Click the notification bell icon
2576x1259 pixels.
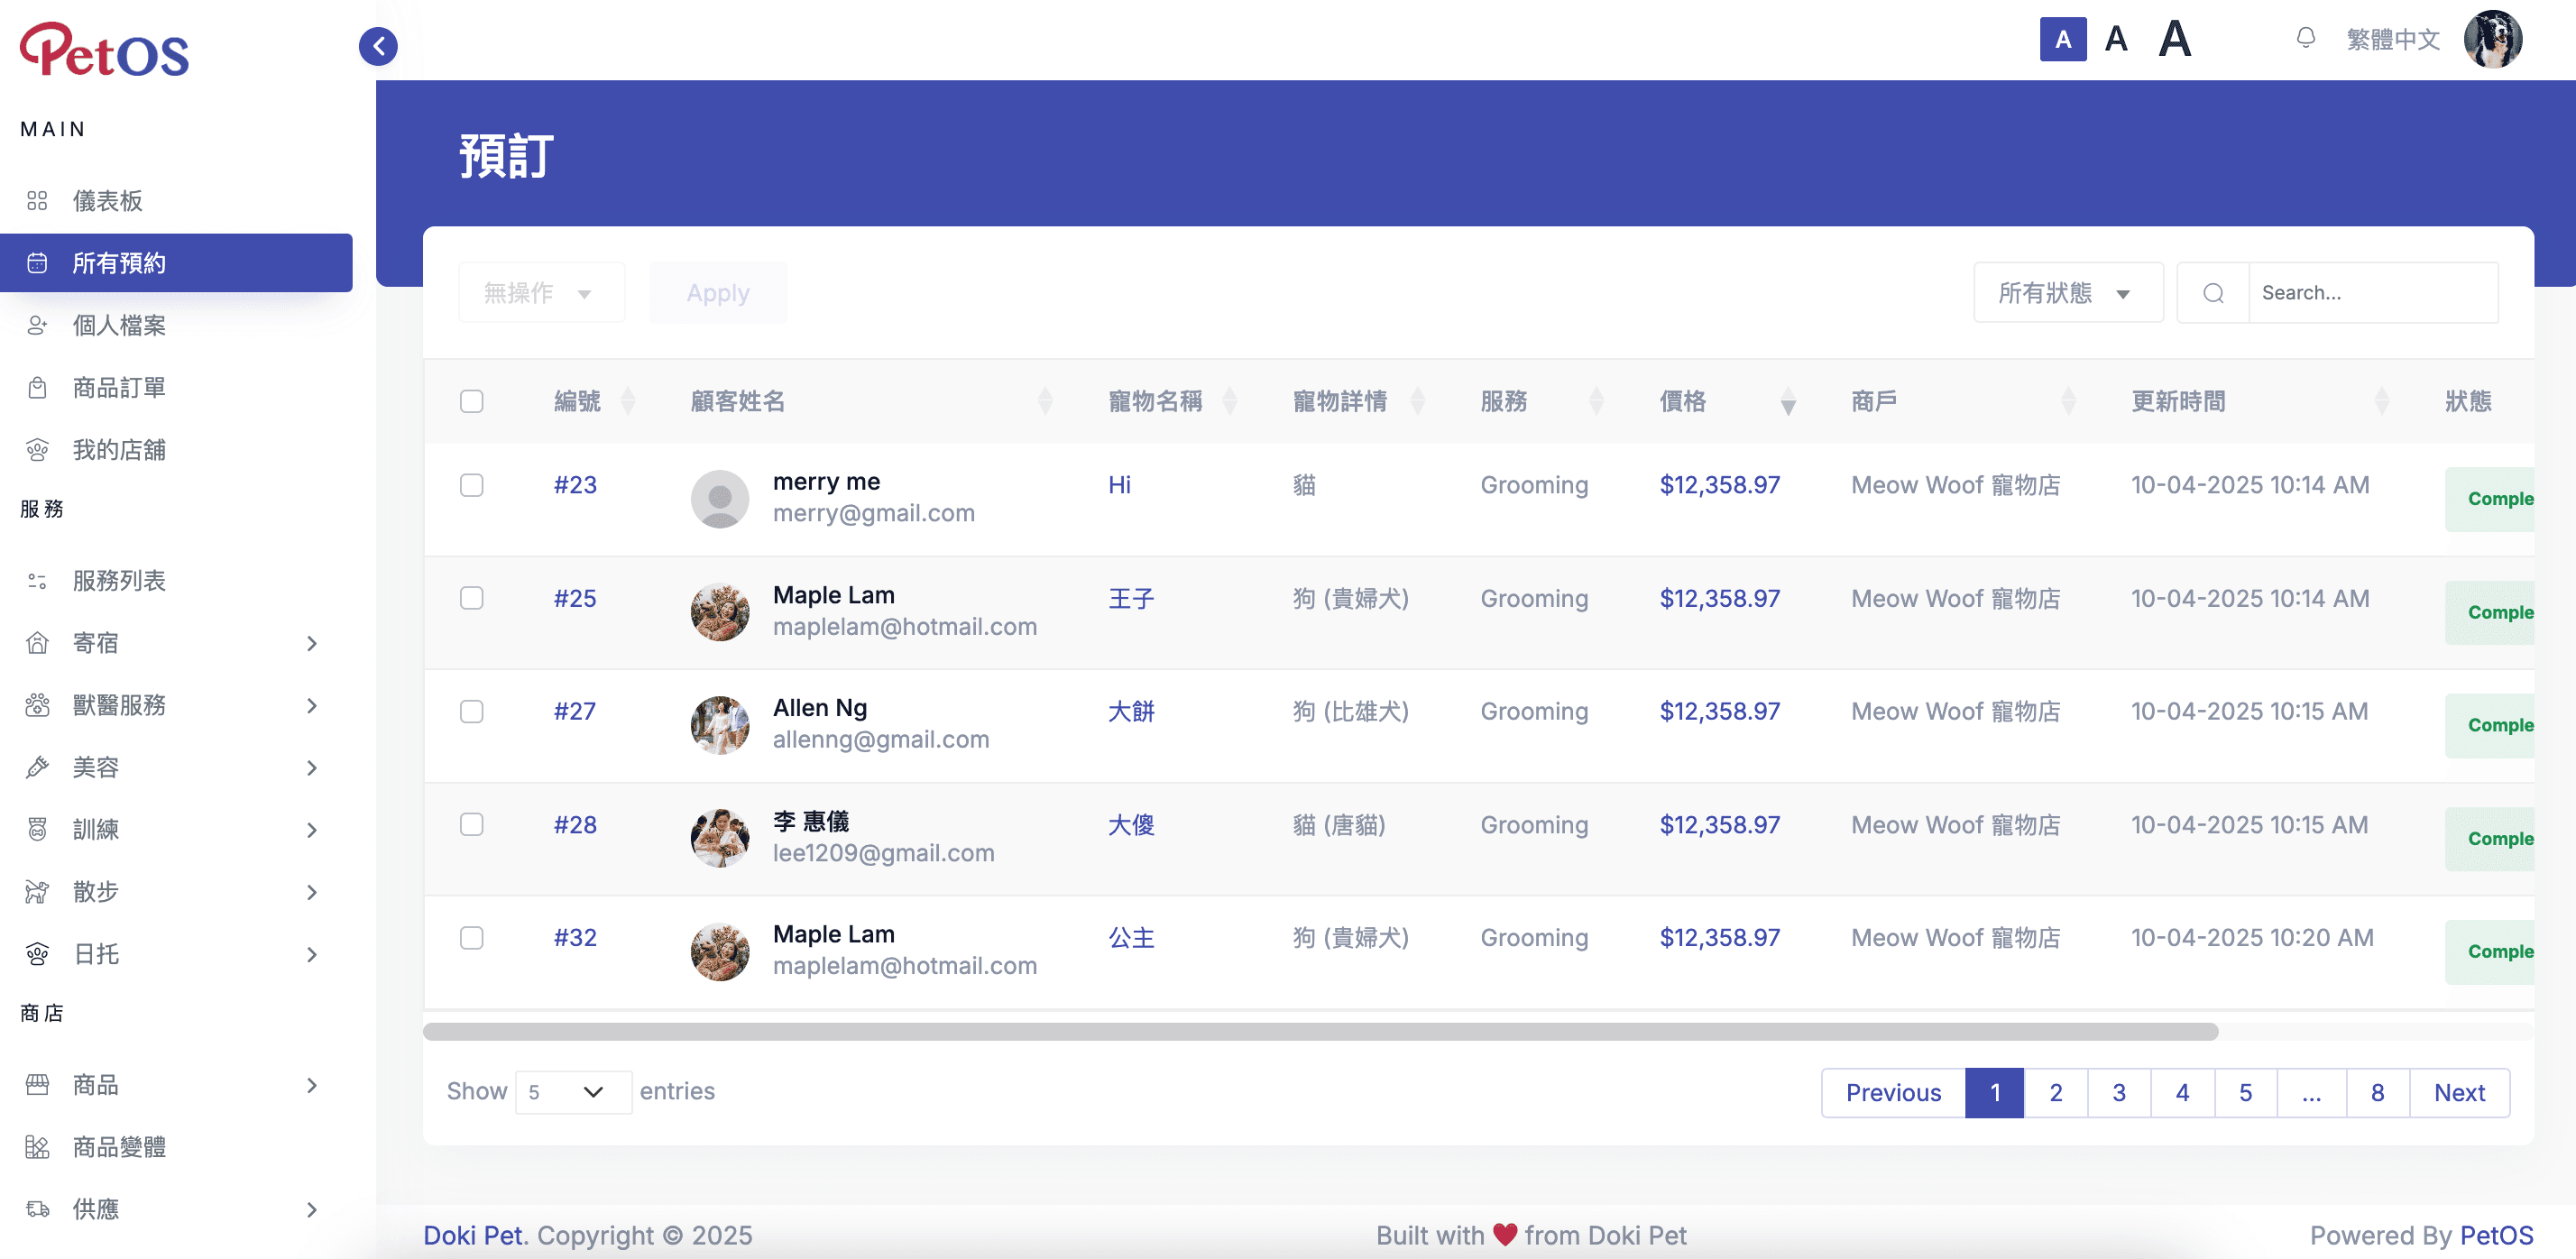(x=2305, y=39)
